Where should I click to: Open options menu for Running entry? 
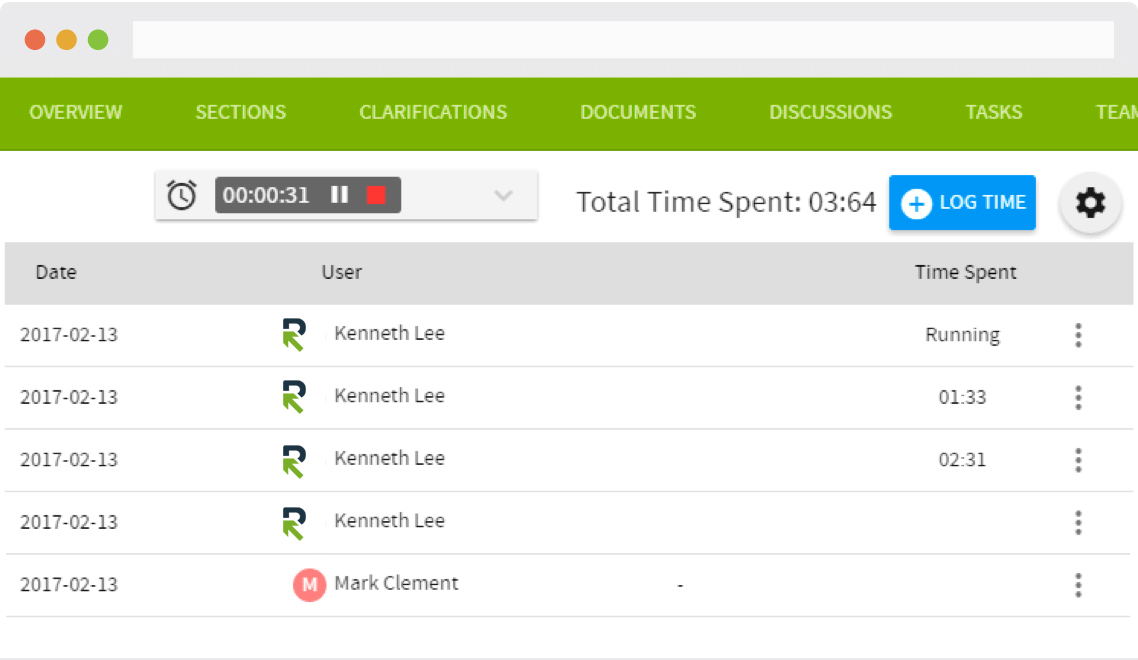point(1078,335)
